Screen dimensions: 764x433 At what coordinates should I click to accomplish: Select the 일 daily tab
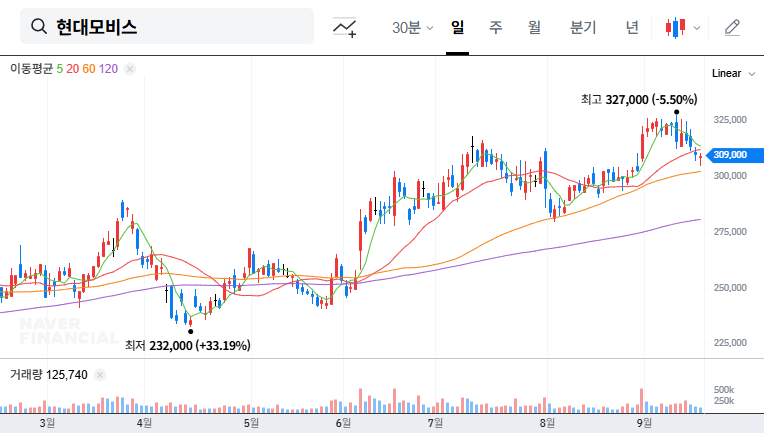point(458,27)
